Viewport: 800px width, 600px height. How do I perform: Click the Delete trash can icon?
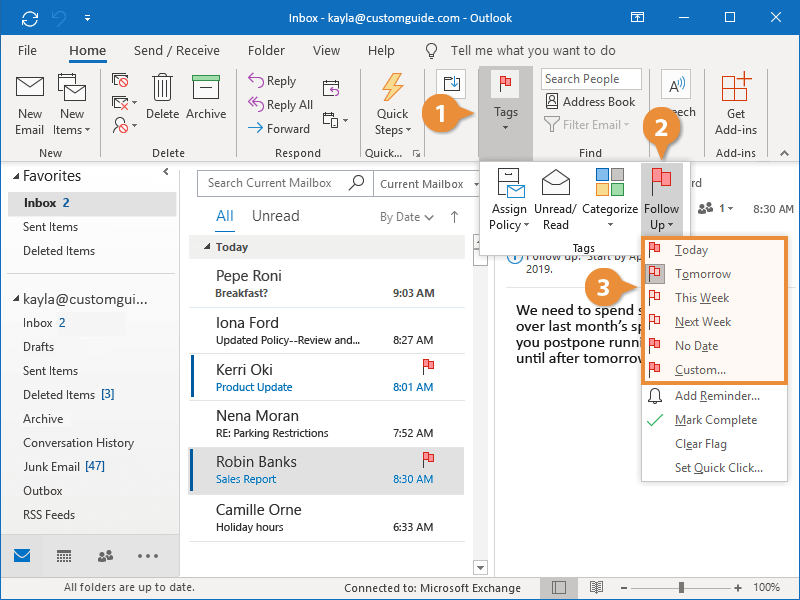coord(162,87)
